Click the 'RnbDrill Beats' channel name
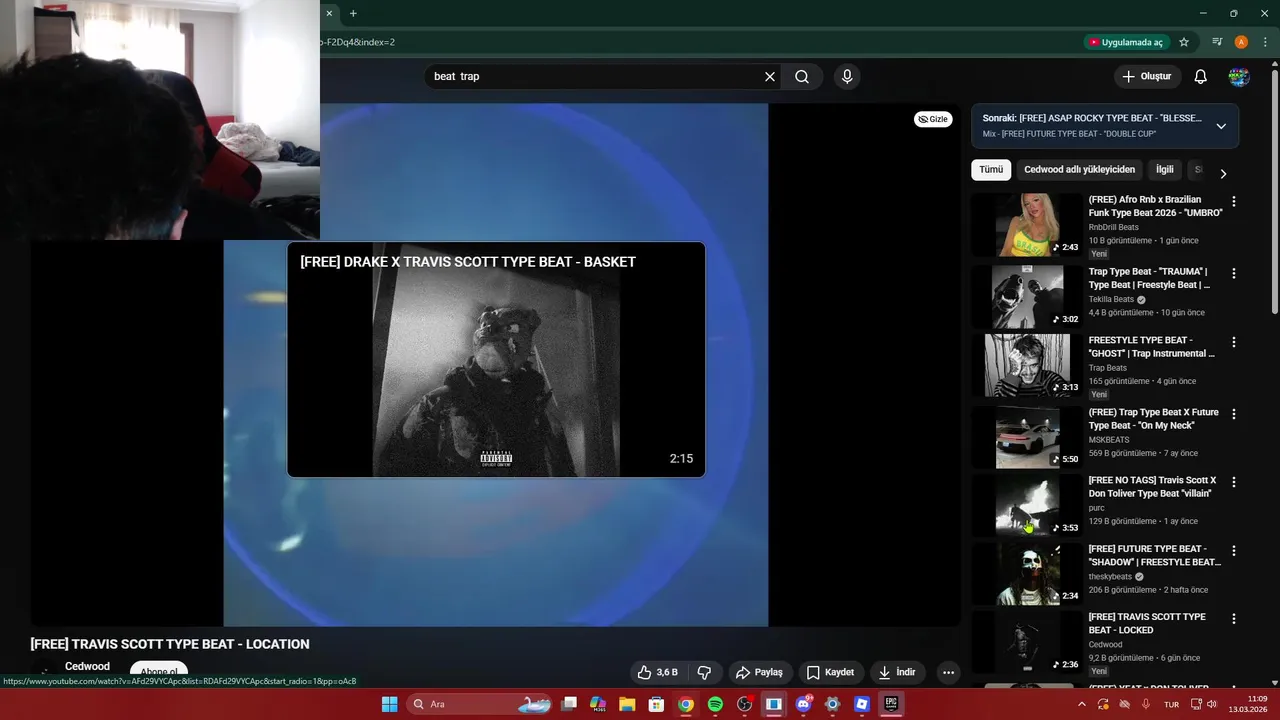1280x720 pixels. coord(1113,227)
